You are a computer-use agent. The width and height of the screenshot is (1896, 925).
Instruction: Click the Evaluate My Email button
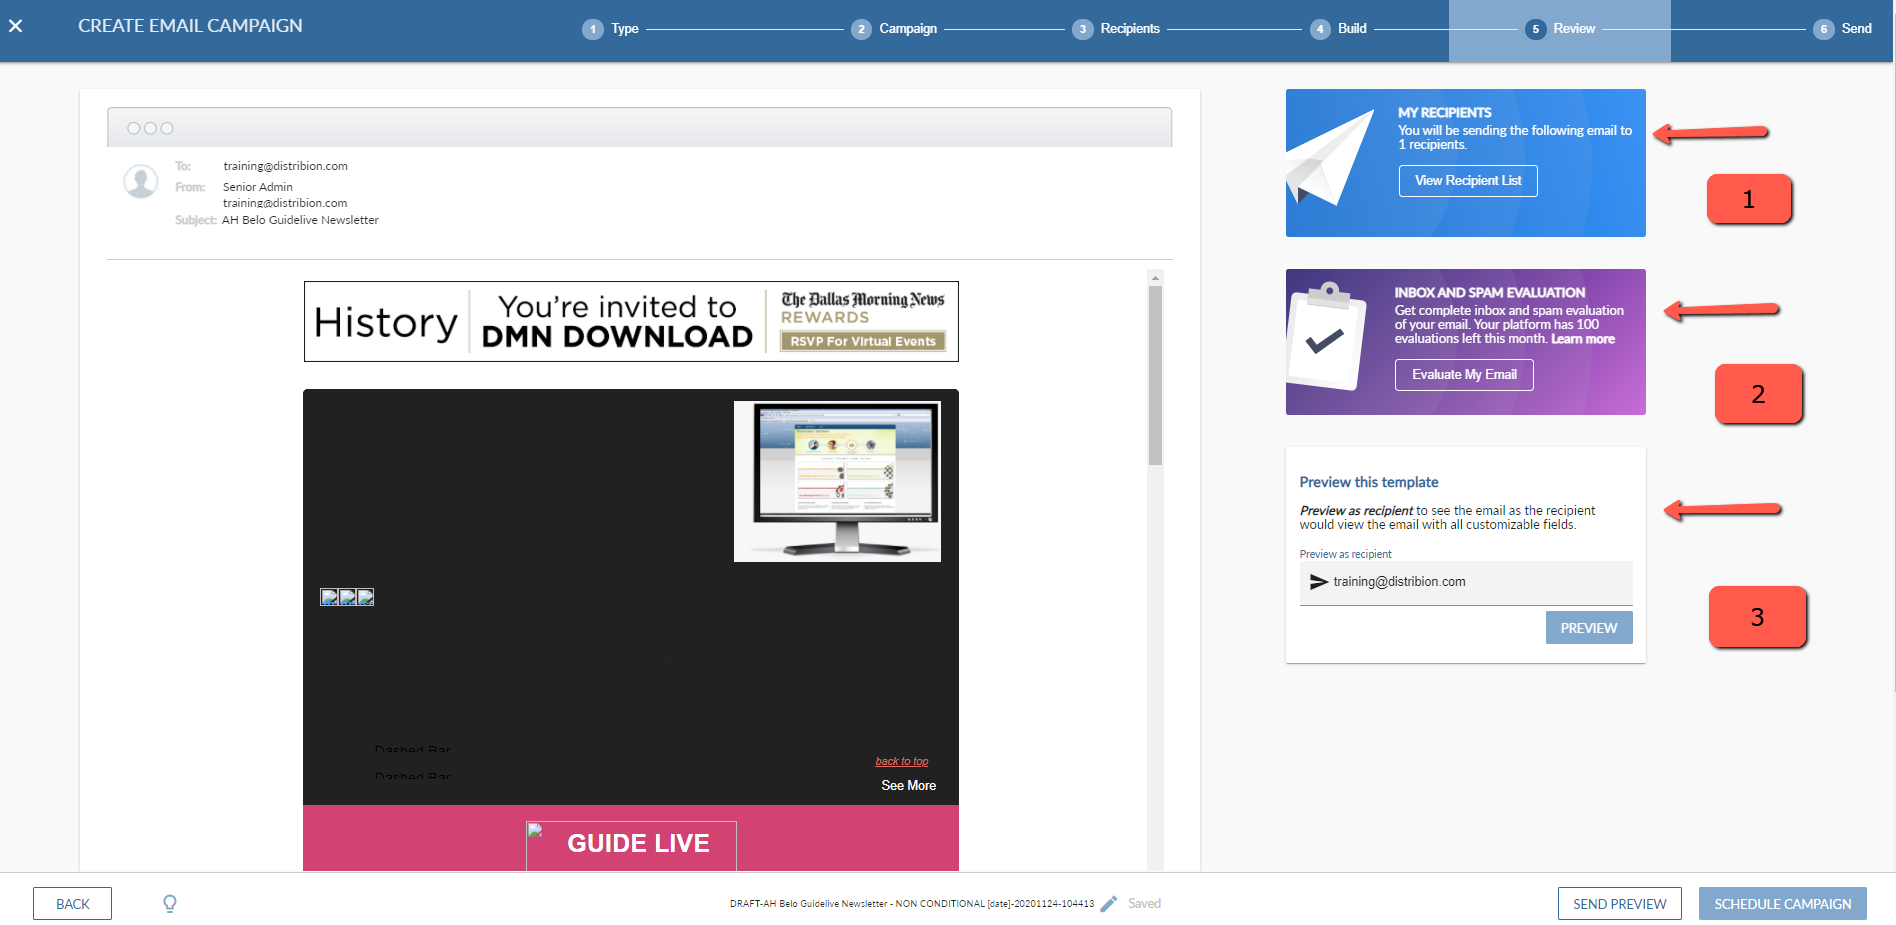click(1464, 375)
